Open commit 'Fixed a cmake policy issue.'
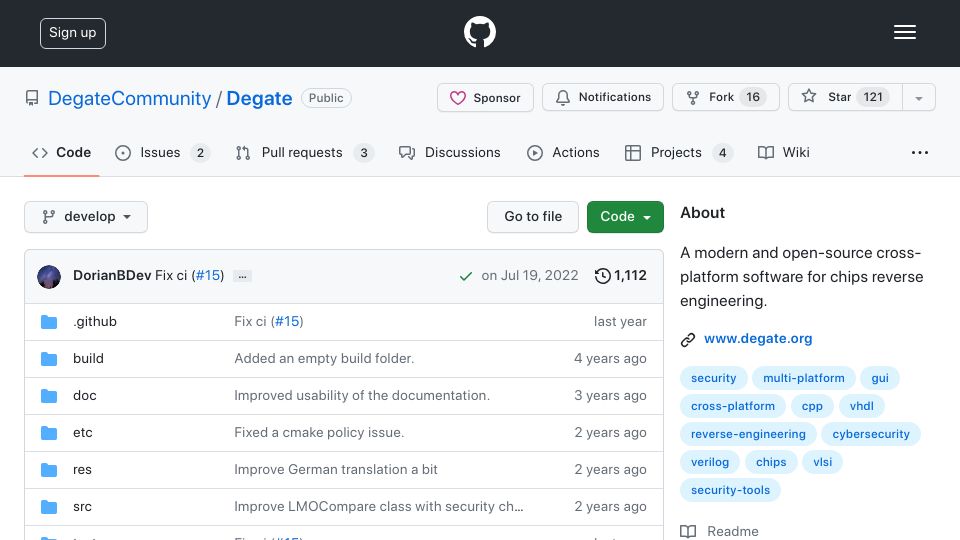 [x=319, y=432]
